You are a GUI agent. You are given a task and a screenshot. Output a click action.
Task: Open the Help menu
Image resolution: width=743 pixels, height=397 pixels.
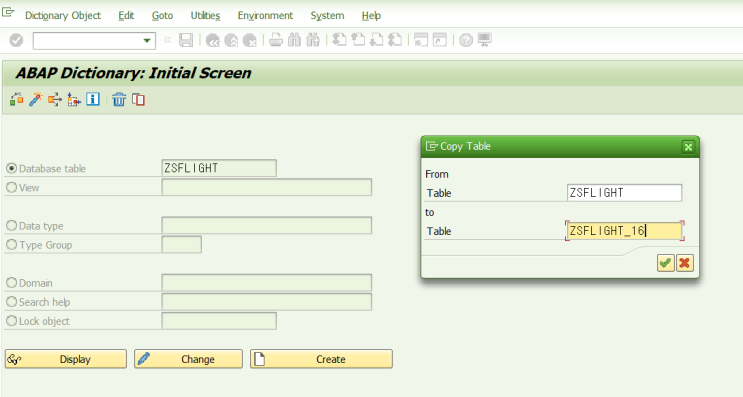[371, 16]
